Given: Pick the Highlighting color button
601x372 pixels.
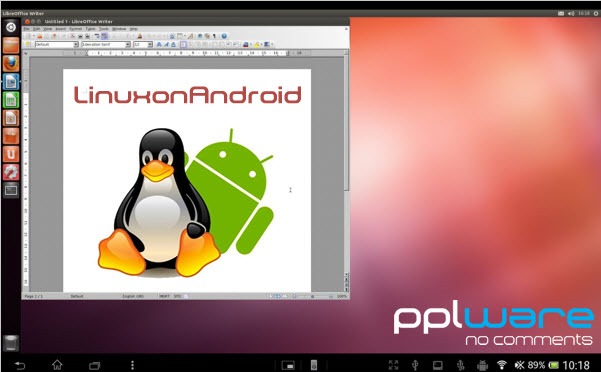Looking at the screenshot, I should (257, 44).
